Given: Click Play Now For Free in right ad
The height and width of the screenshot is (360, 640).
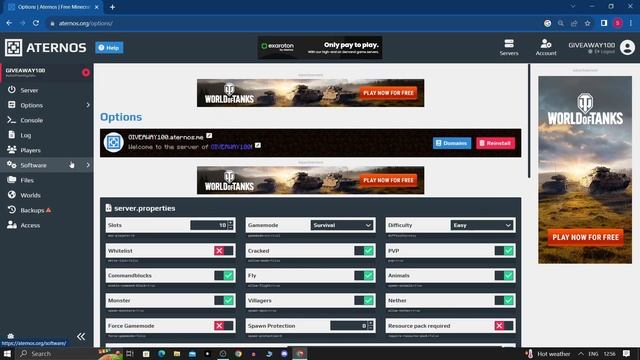Looking at the screenshot, I should pyautogui.click(x=585, y=237).
